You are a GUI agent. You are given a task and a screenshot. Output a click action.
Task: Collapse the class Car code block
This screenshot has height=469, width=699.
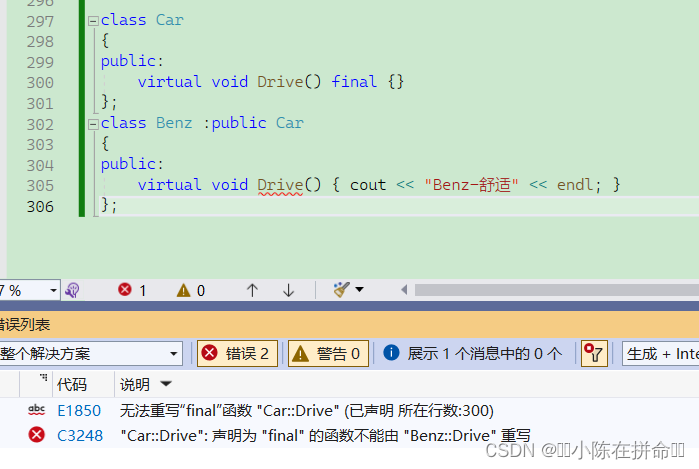click(93, 21)
